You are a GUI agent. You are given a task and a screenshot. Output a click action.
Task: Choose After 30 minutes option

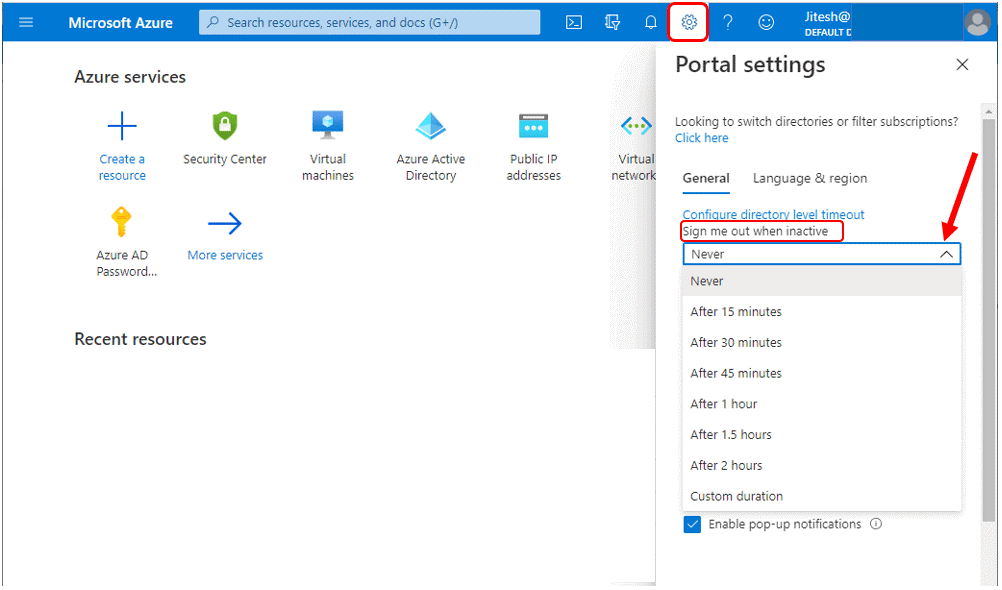[822, 343]
